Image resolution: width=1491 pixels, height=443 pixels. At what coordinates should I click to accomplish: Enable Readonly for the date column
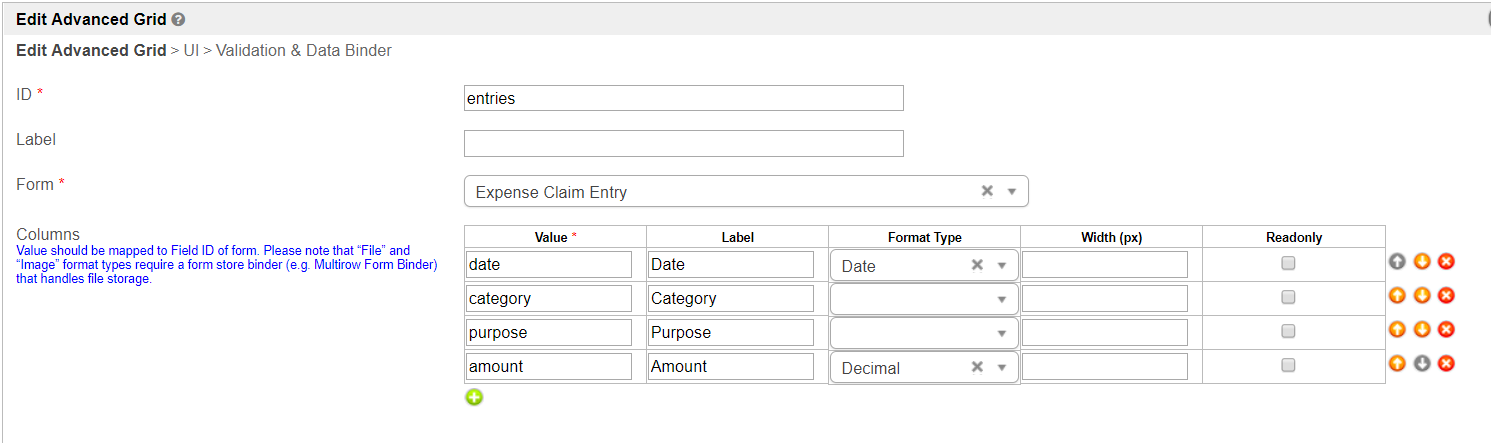1288,263
